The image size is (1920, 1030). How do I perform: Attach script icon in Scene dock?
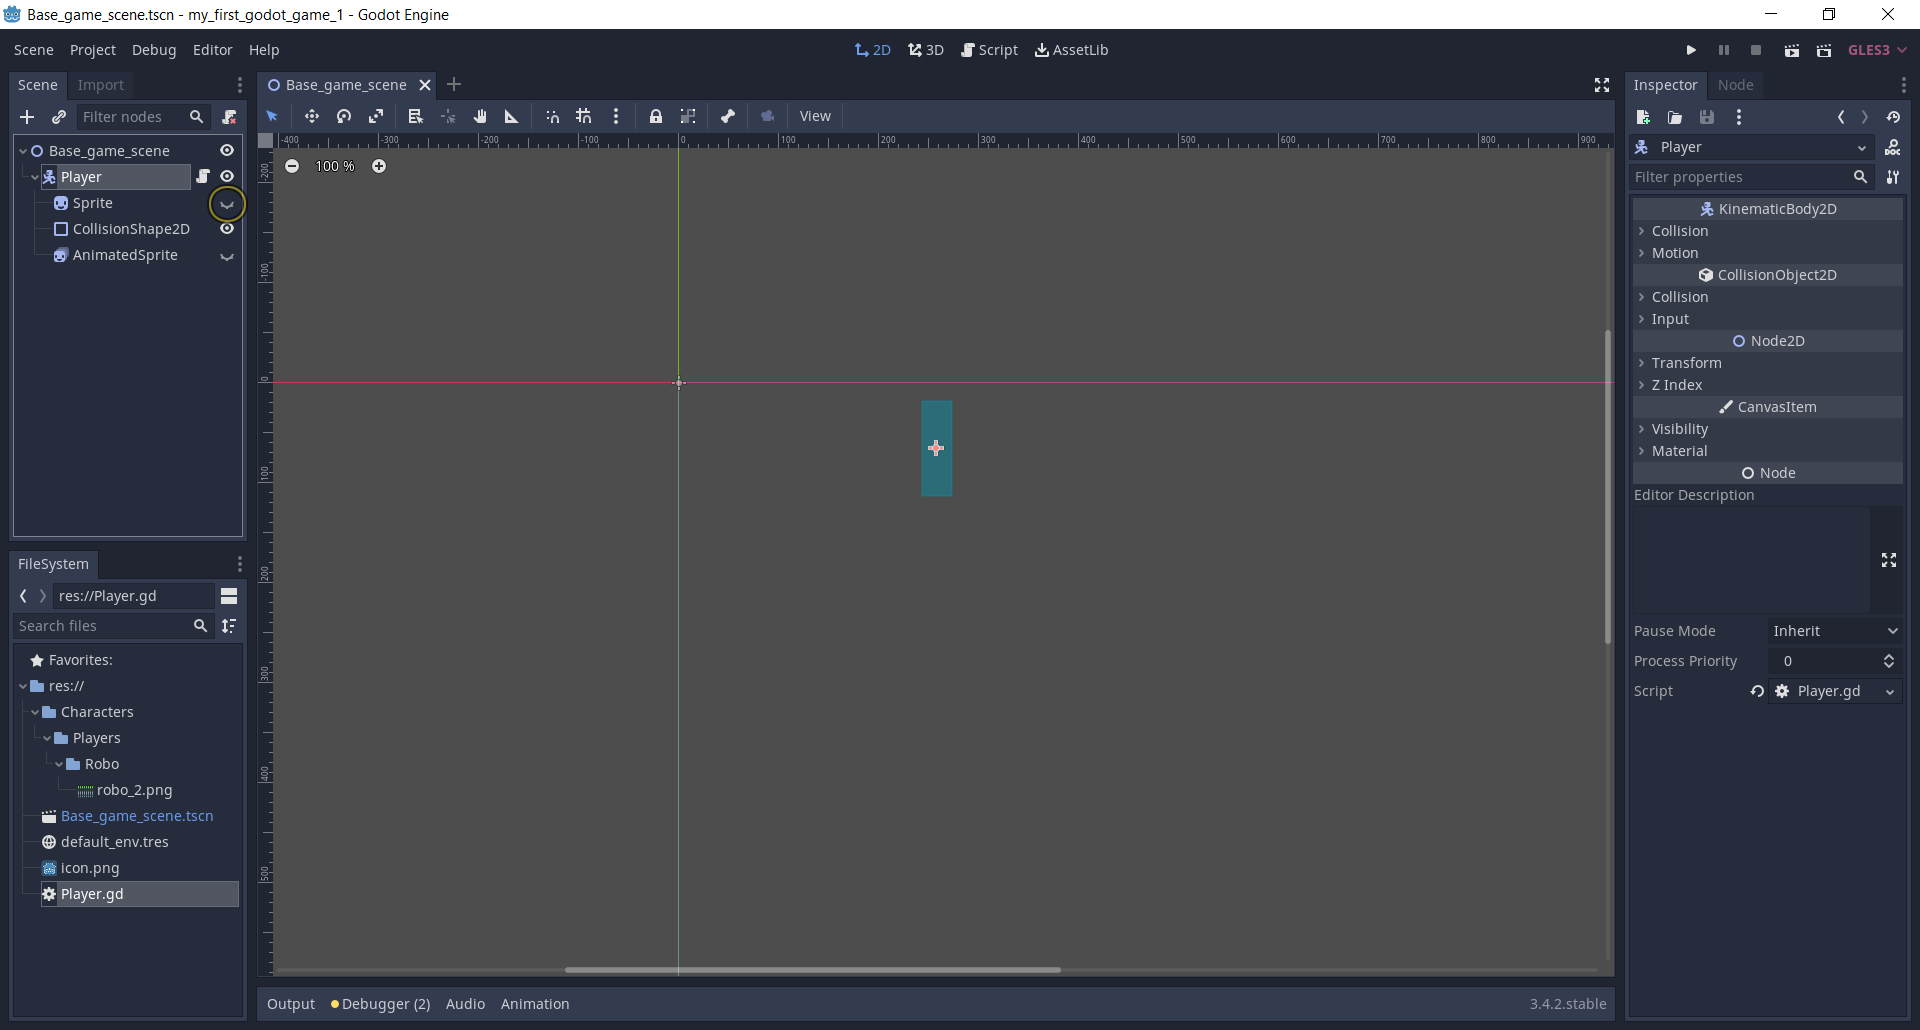click(229, 117)
